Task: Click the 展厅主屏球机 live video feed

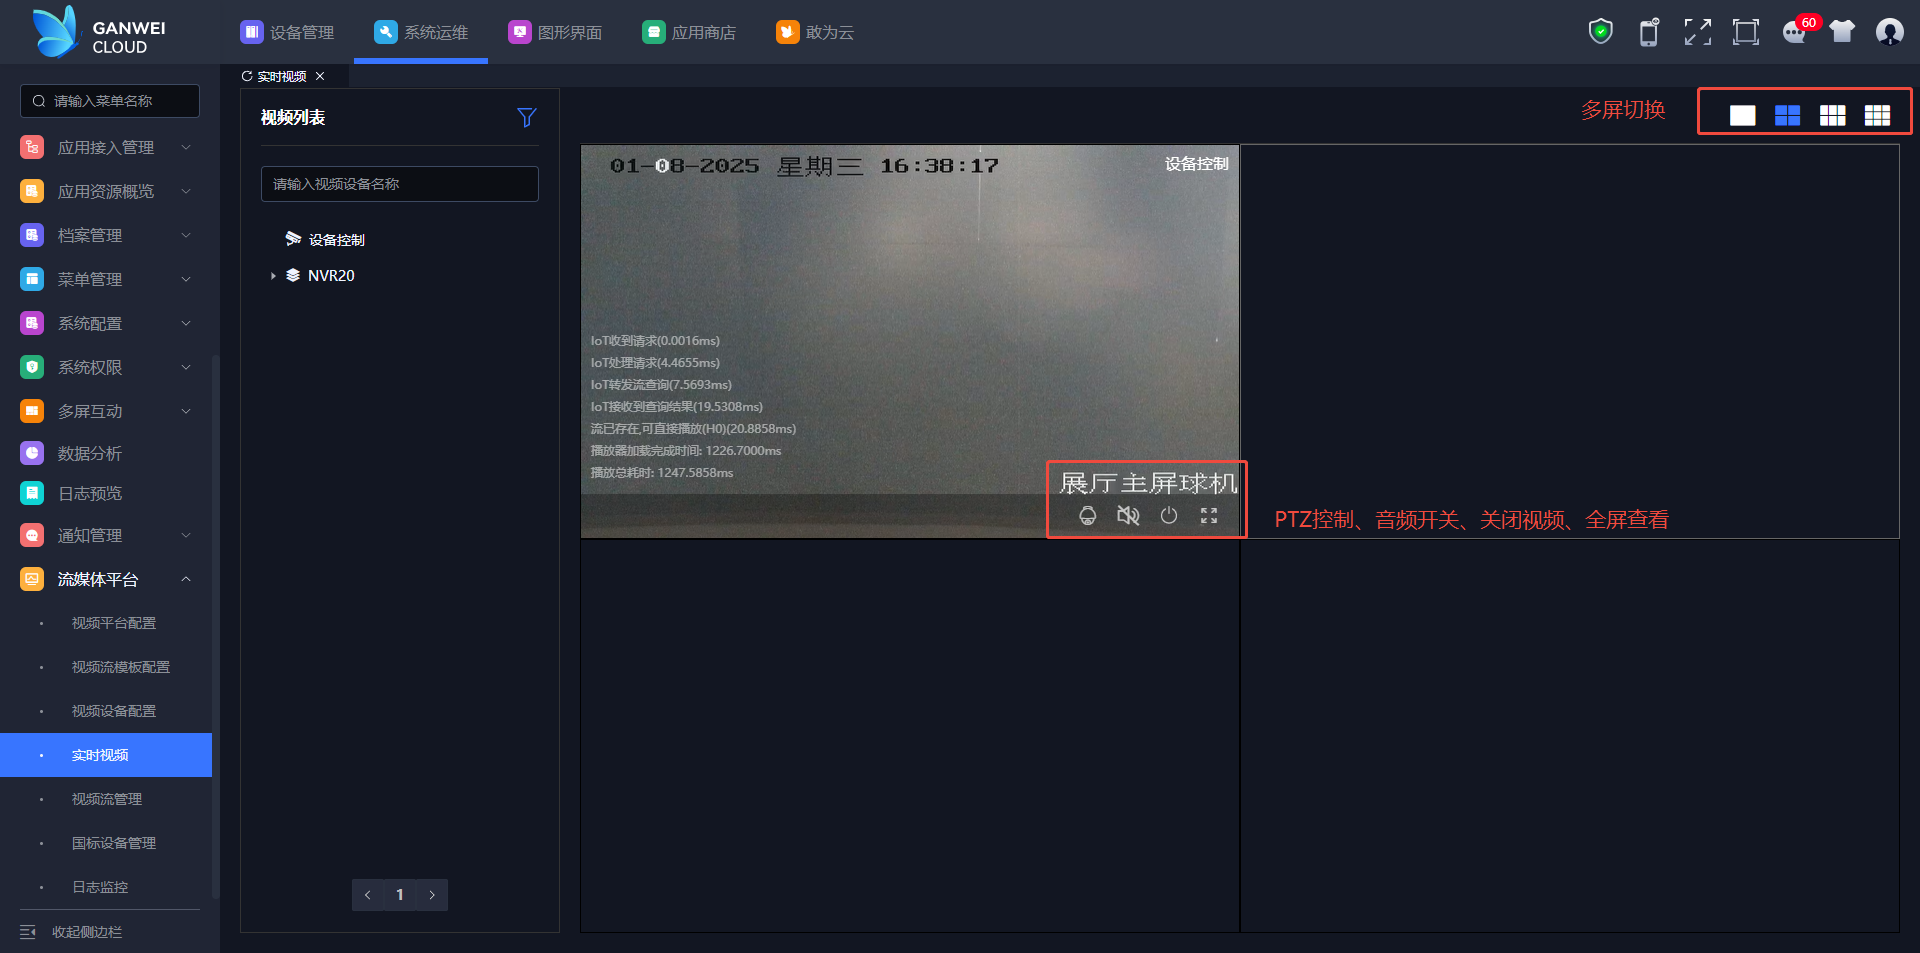Action: pos(910,341)
